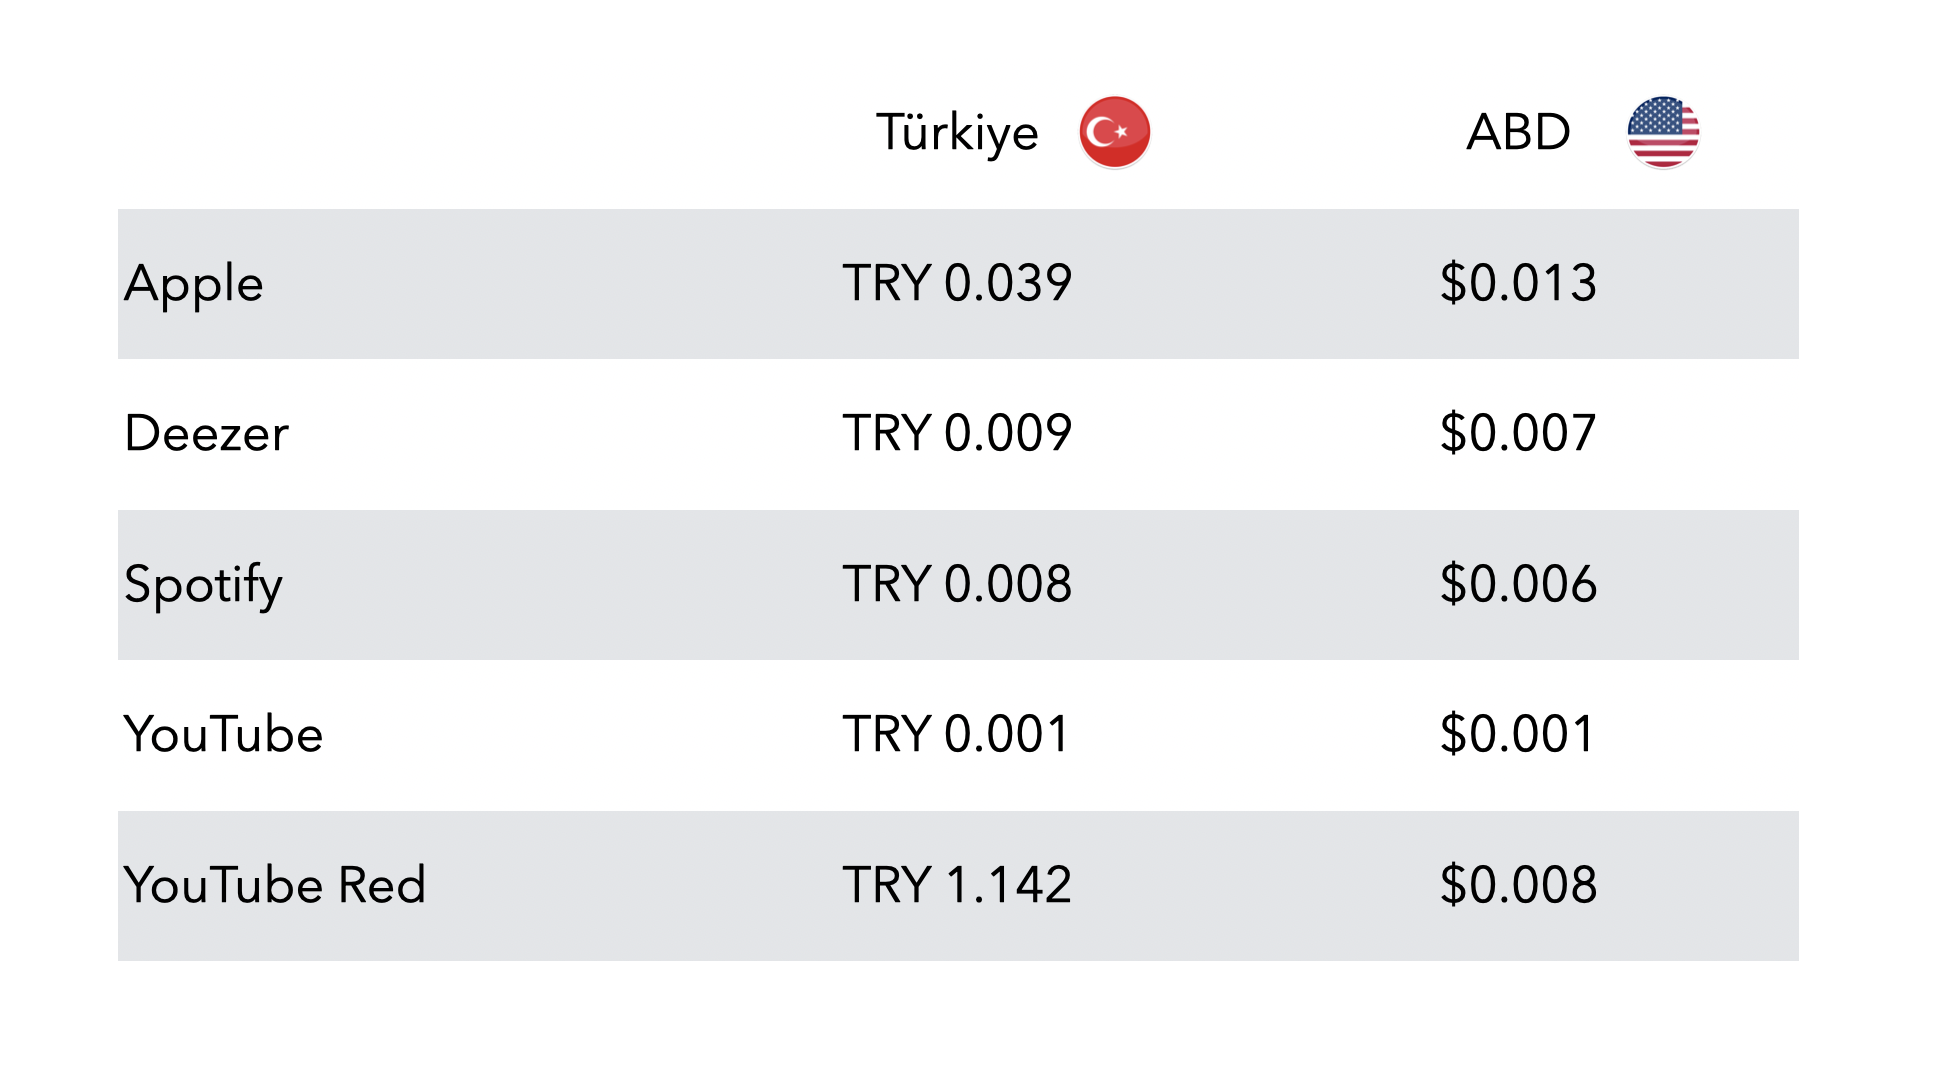Viewport: 1952px width, 1070px height.
Task: Select Apple's $0.013 ABD price
Action: pyautogui.click(x=1518, y=283)
